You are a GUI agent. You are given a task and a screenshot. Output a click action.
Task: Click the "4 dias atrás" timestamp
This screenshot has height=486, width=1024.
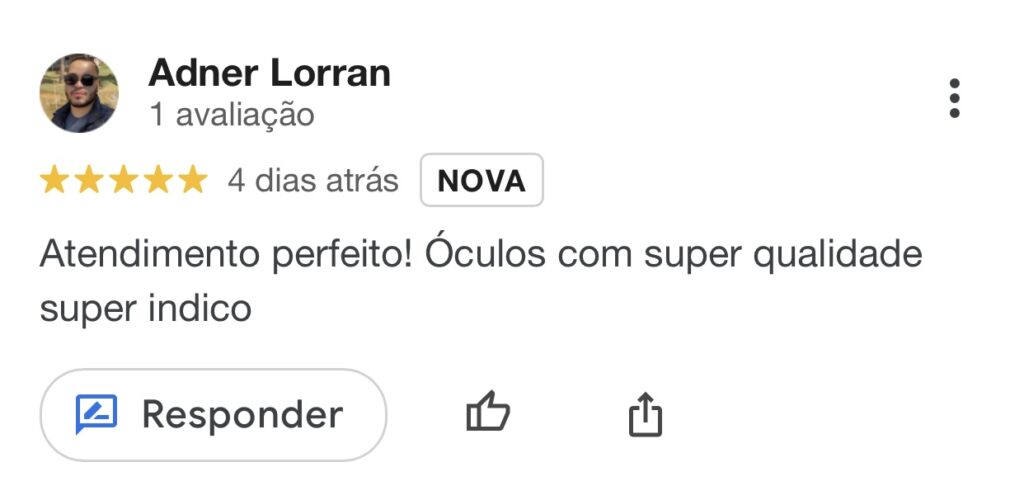click(313, 180)
